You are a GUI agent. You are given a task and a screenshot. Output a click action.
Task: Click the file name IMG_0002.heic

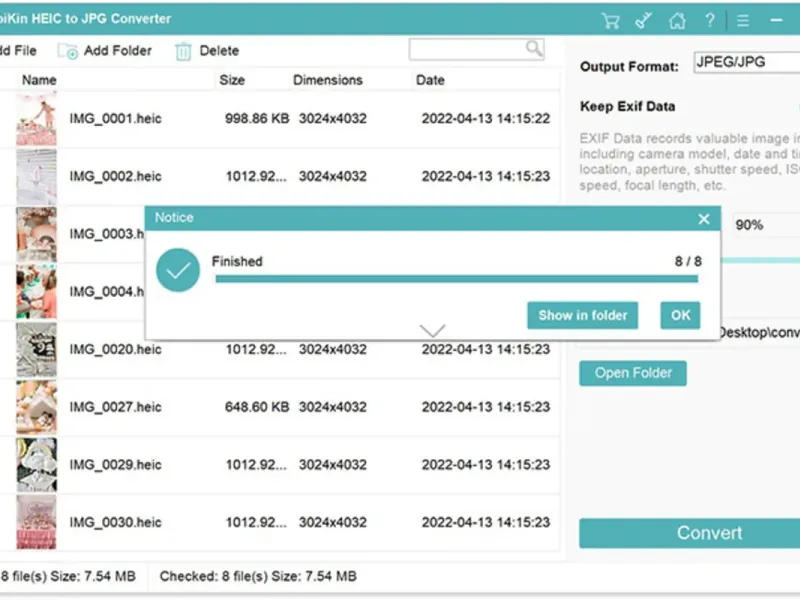point(115,177)
